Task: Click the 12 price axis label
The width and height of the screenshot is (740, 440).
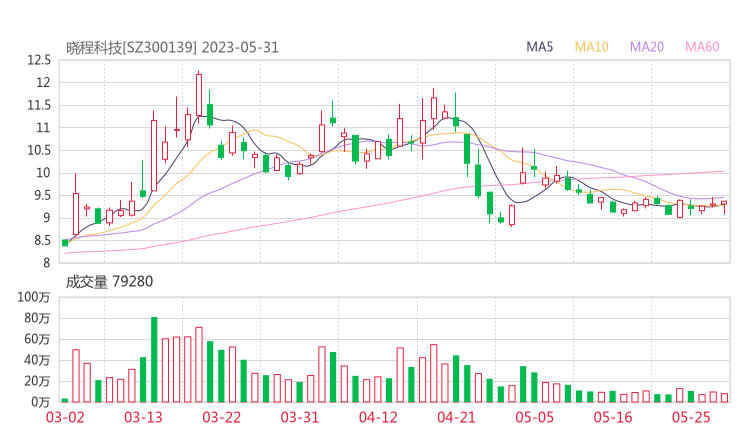Action: click(x=43, y=83)
